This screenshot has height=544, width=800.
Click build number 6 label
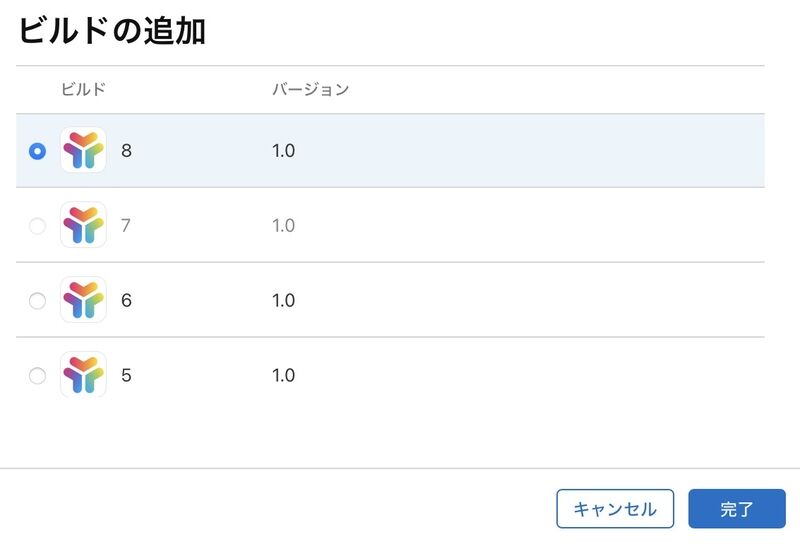127,301
